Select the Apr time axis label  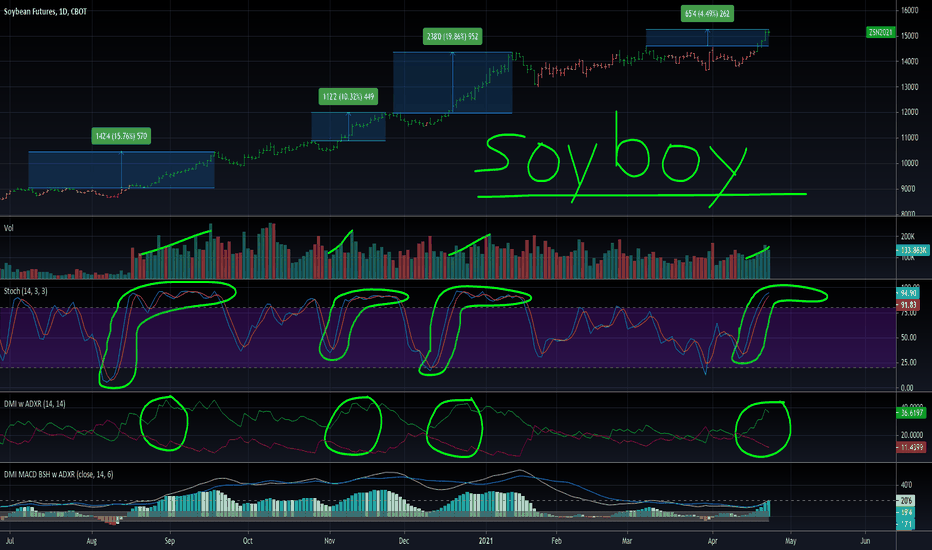713,541
